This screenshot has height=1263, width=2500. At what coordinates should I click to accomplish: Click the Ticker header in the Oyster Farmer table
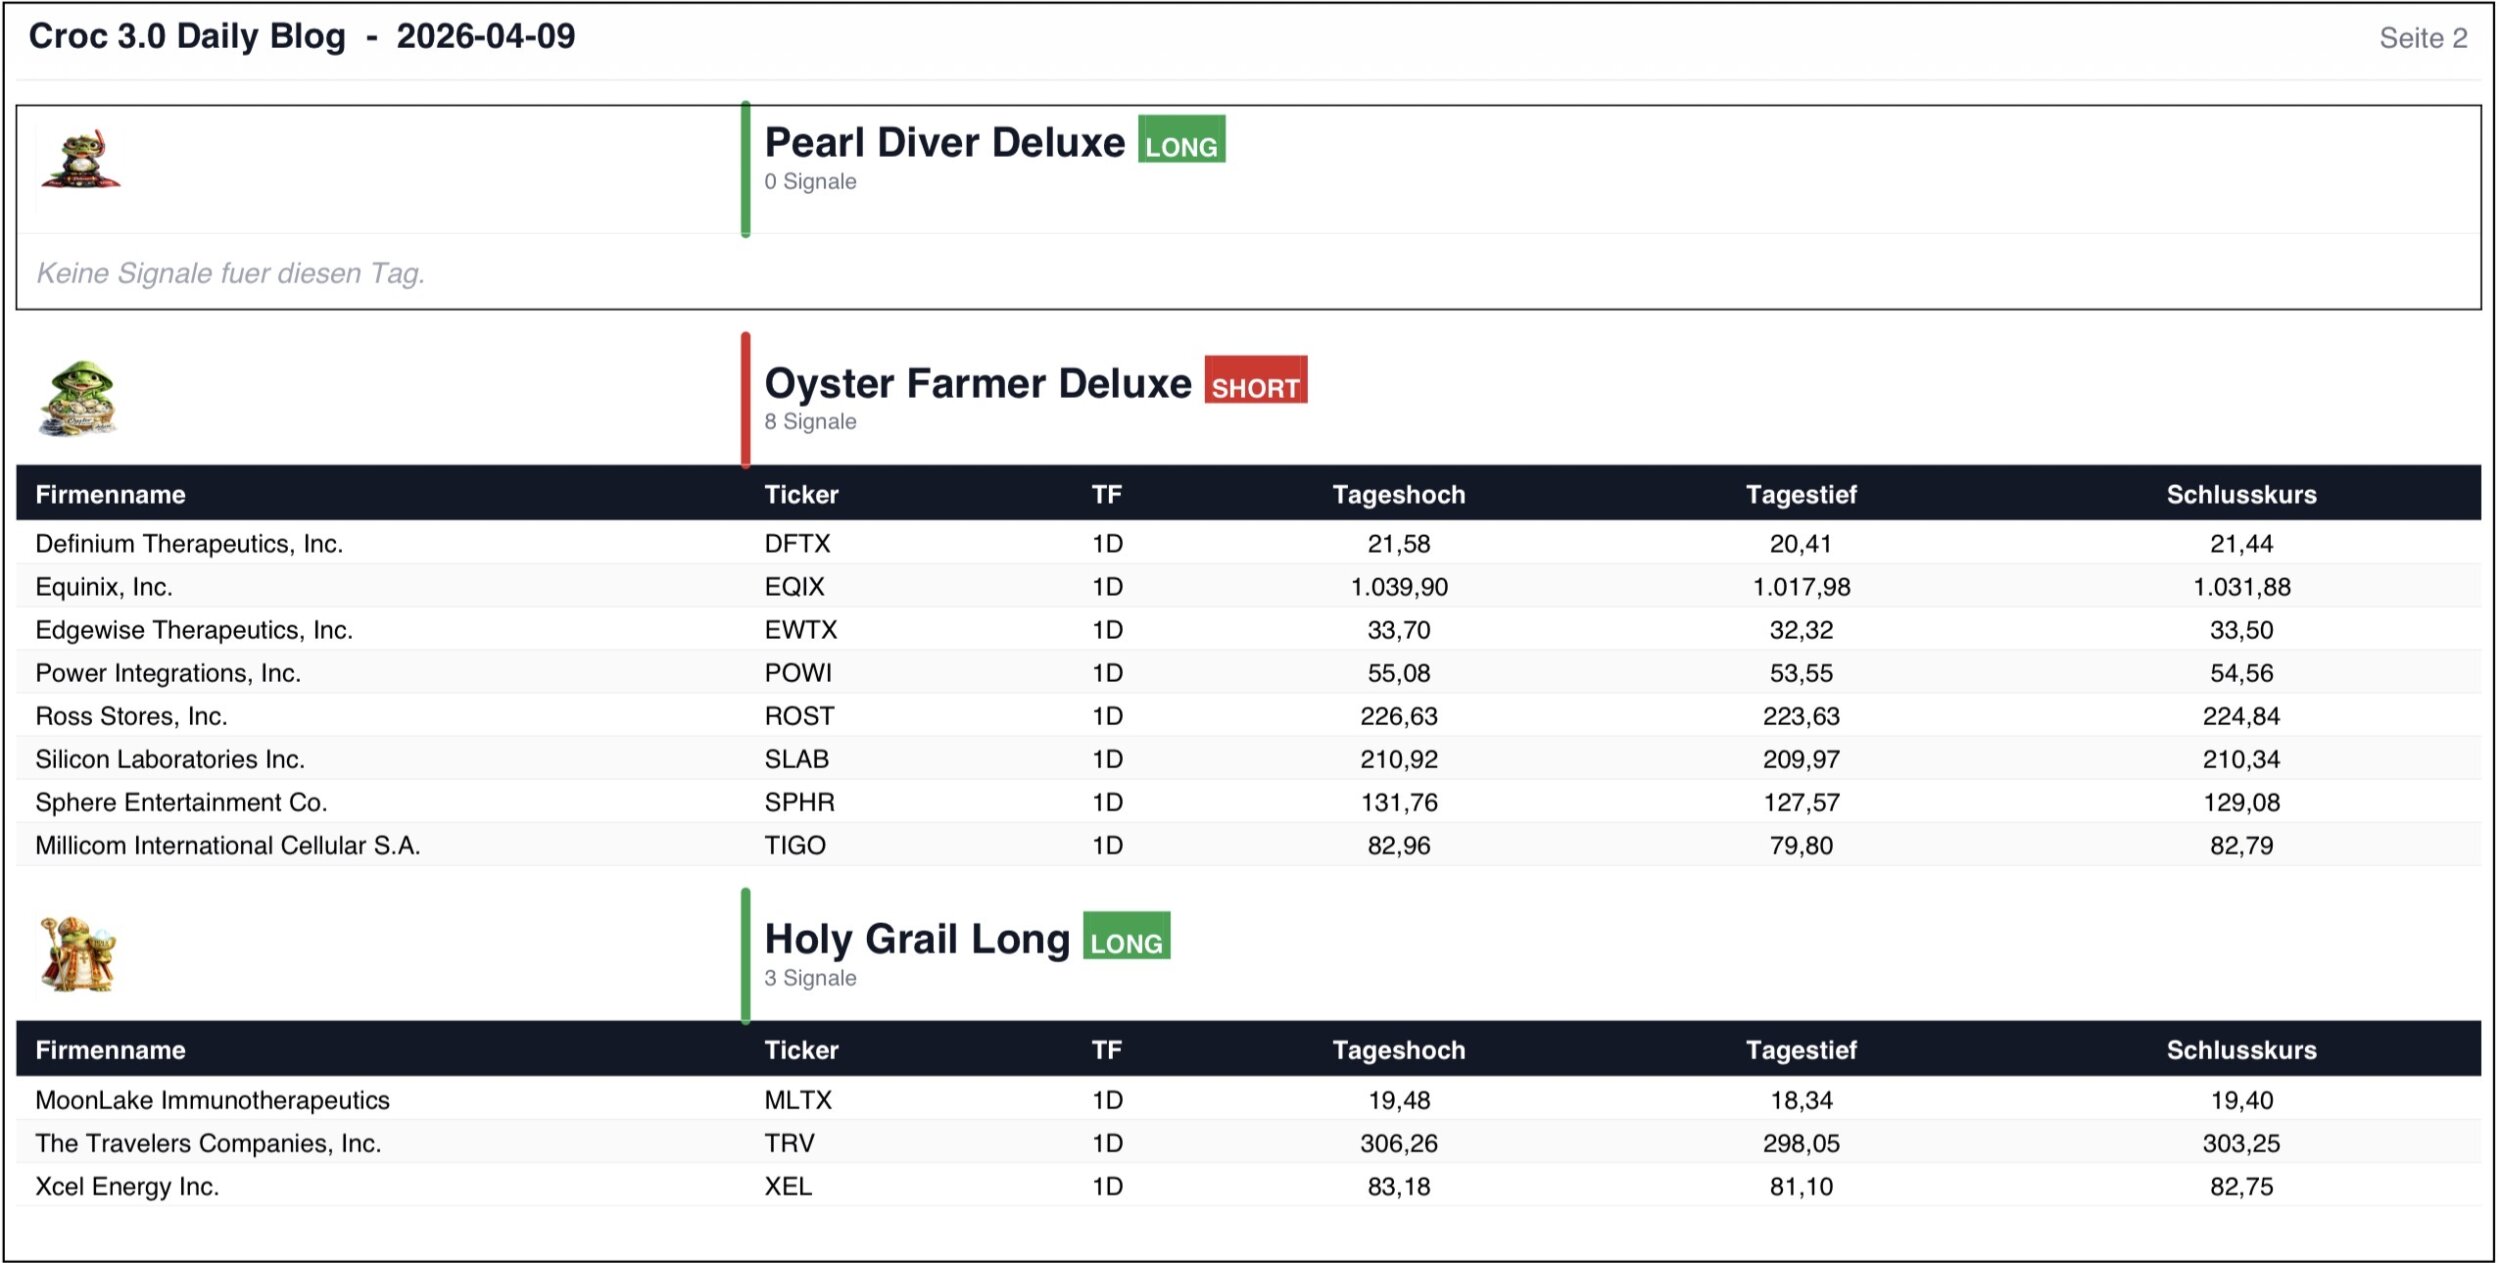(x=801, y=494)
